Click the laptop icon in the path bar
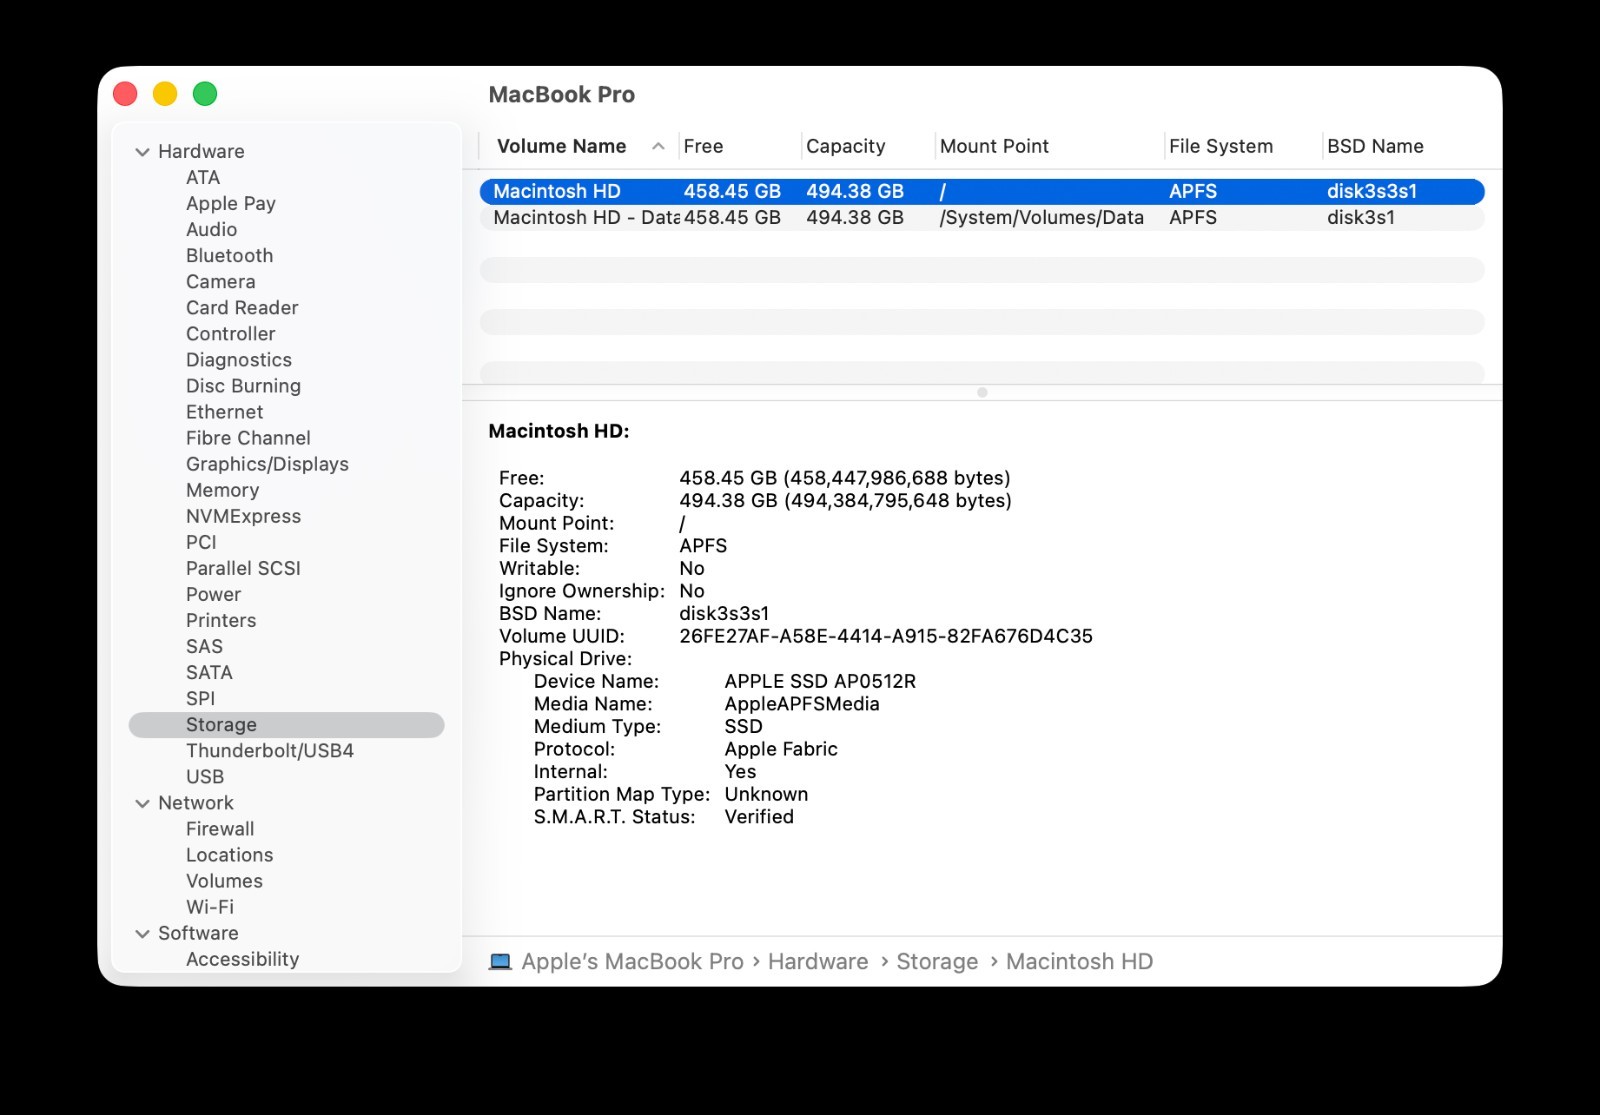This screenshot has height=1115, width=1600. [500, 962]
